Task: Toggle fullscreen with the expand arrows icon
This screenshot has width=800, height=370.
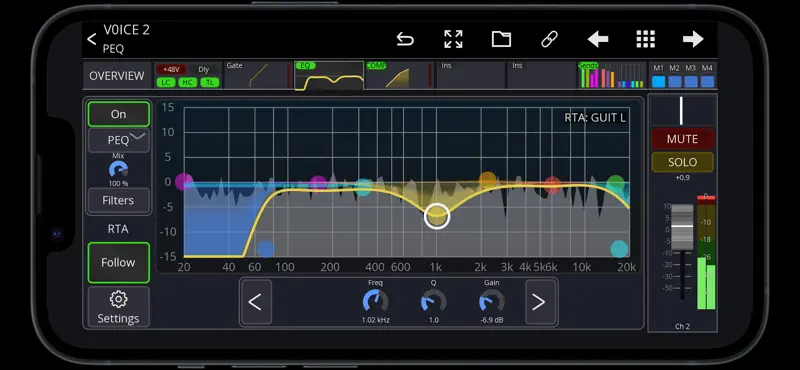Action: click(x=453, y=39)
